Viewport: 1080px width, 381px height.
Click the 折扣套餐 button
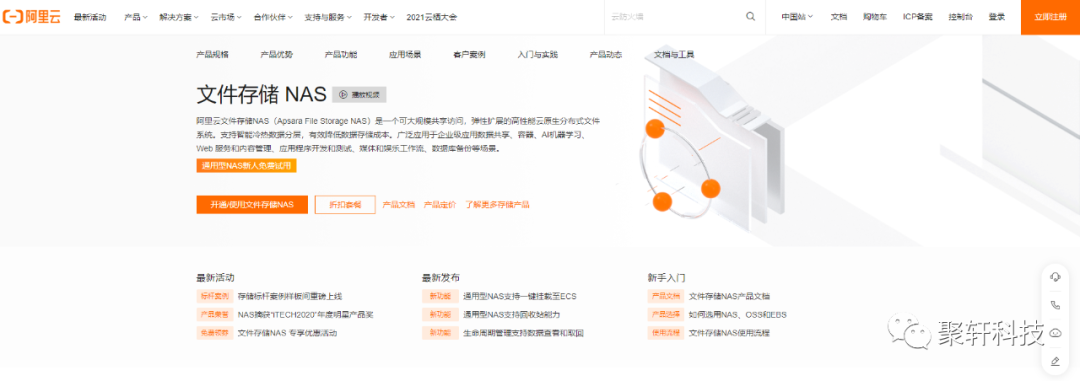345,205
